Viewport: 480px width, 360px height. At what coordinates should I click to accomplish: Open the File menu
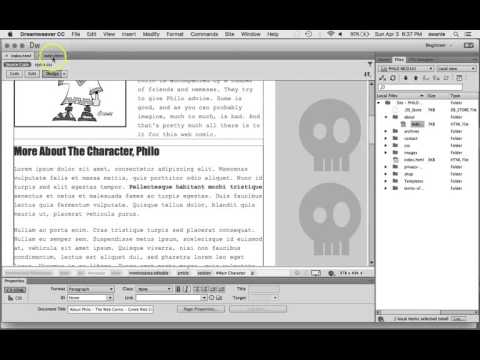[x=76, y=34]
